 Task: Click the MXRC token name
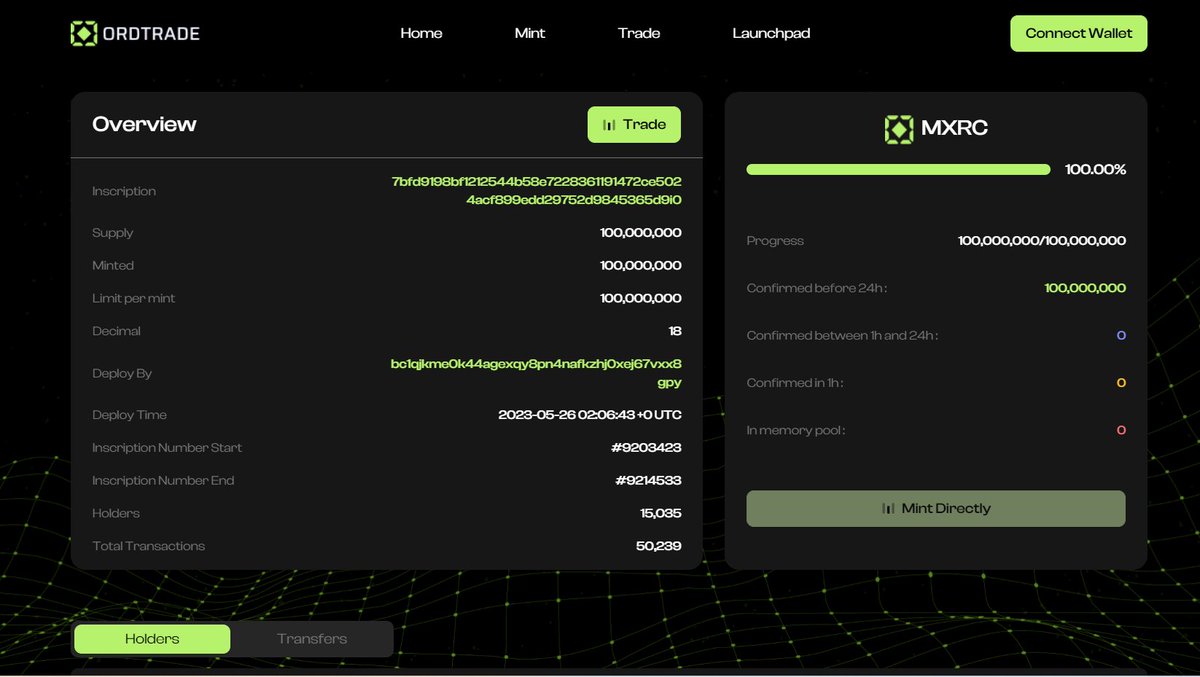coord(954,129)
